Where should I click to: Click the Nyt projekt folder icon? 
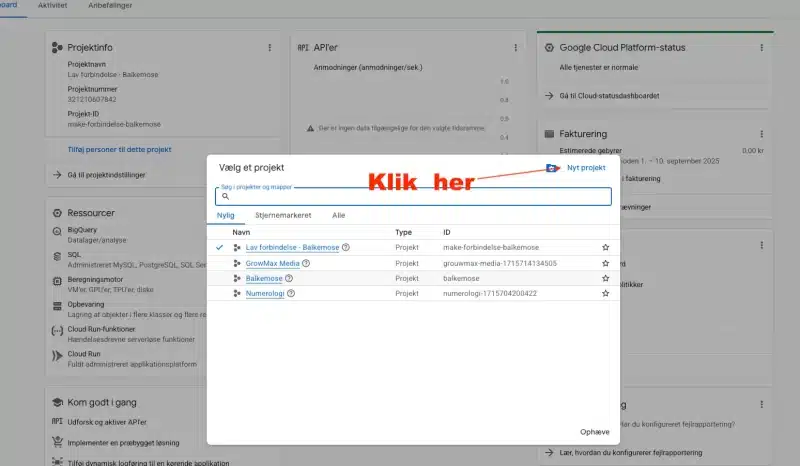[x=552, y=168]
